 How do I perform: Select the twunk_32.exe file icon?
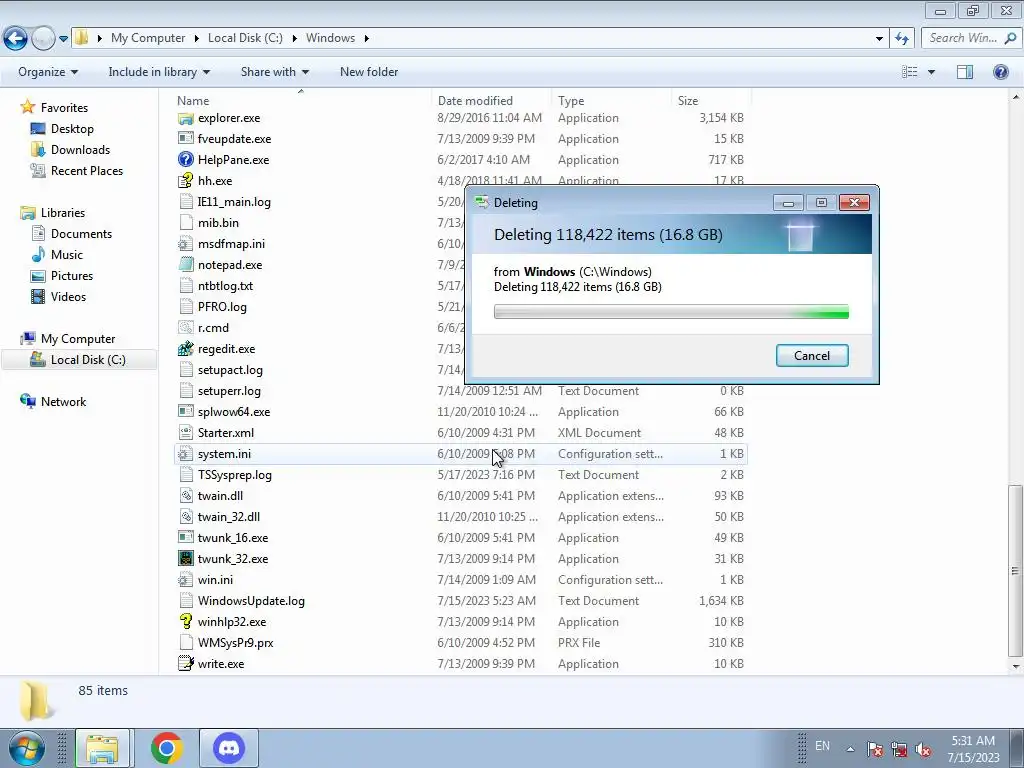coord(186,558)
